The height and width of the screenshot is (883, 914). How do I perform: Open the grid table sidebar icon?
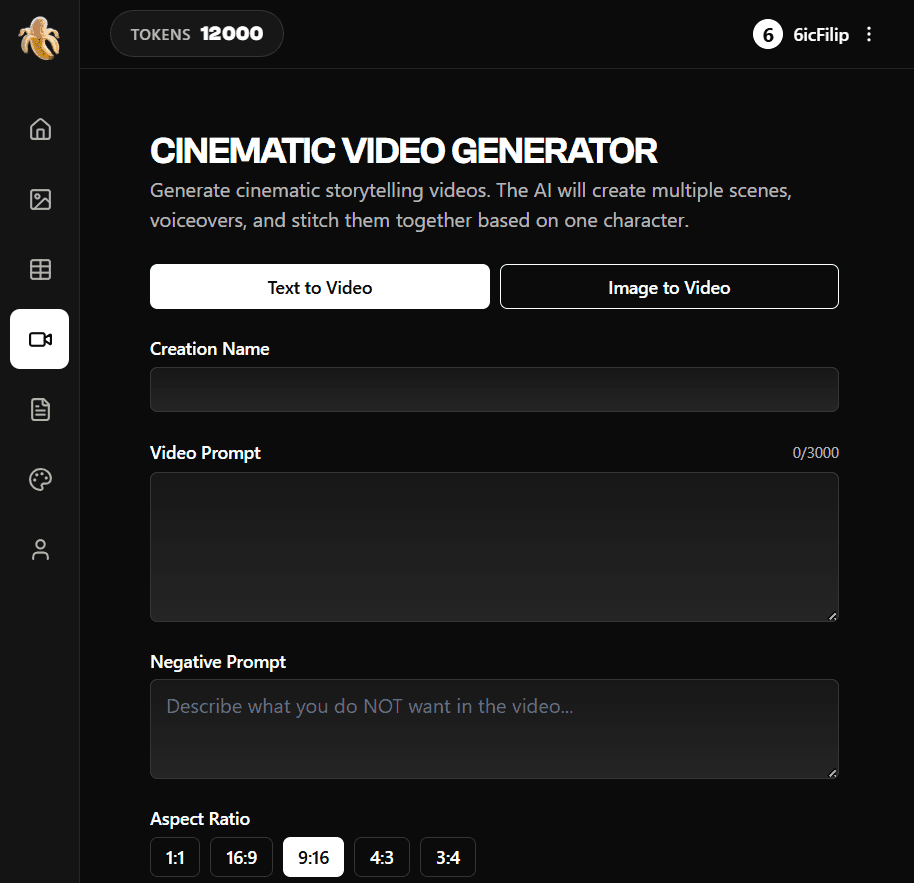[40, 269]
